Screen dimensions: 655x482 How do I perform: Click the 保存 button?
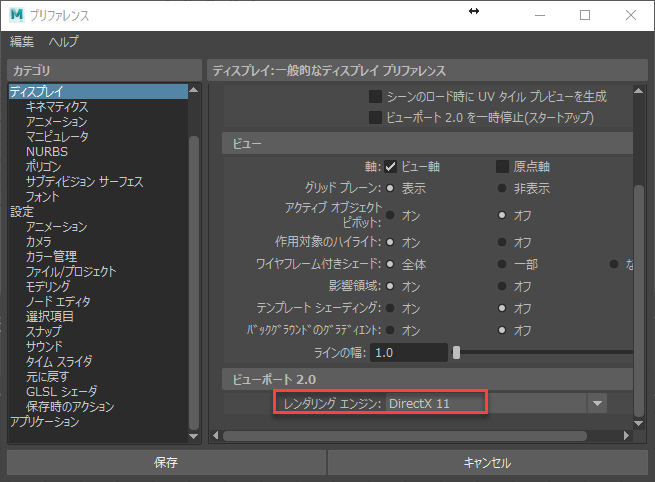[166, 462]
